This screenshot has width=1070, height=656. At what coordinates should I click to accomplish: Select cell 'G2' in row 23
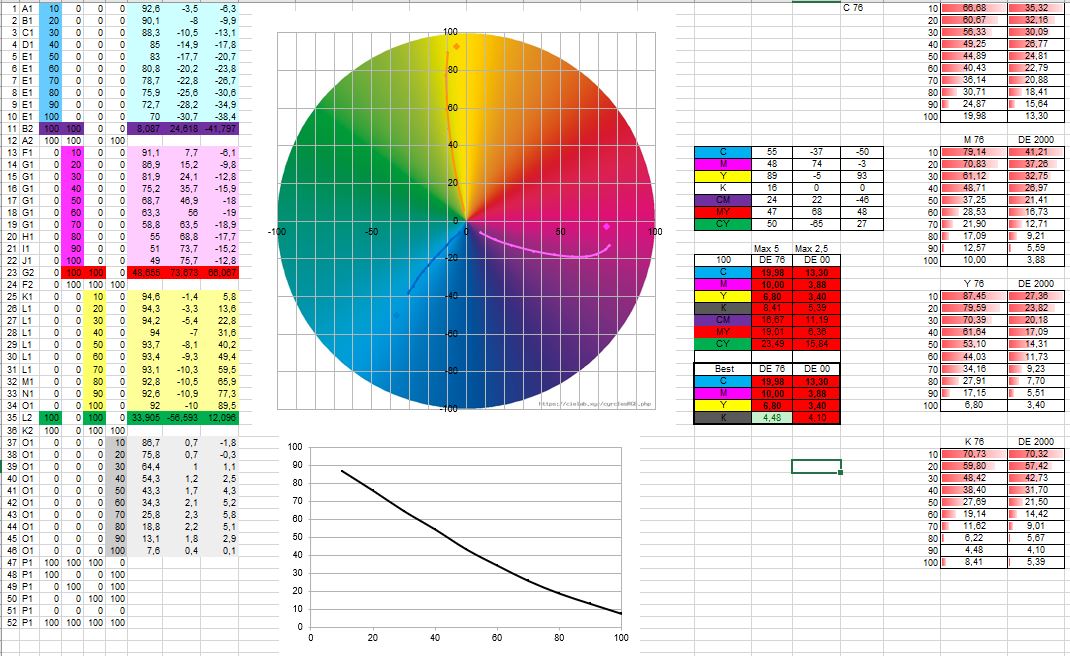(29, 272)
